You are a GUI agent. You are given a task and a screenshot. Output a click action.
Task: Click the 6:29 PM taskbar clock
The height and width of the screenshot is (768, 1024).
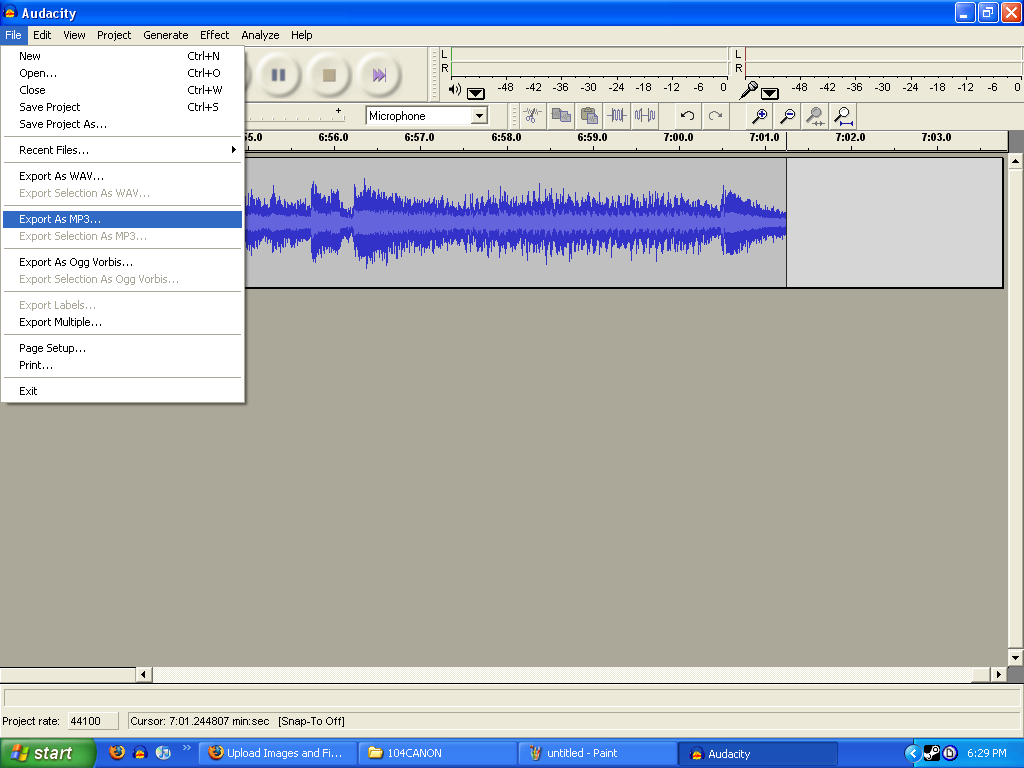tap(987, 753)
